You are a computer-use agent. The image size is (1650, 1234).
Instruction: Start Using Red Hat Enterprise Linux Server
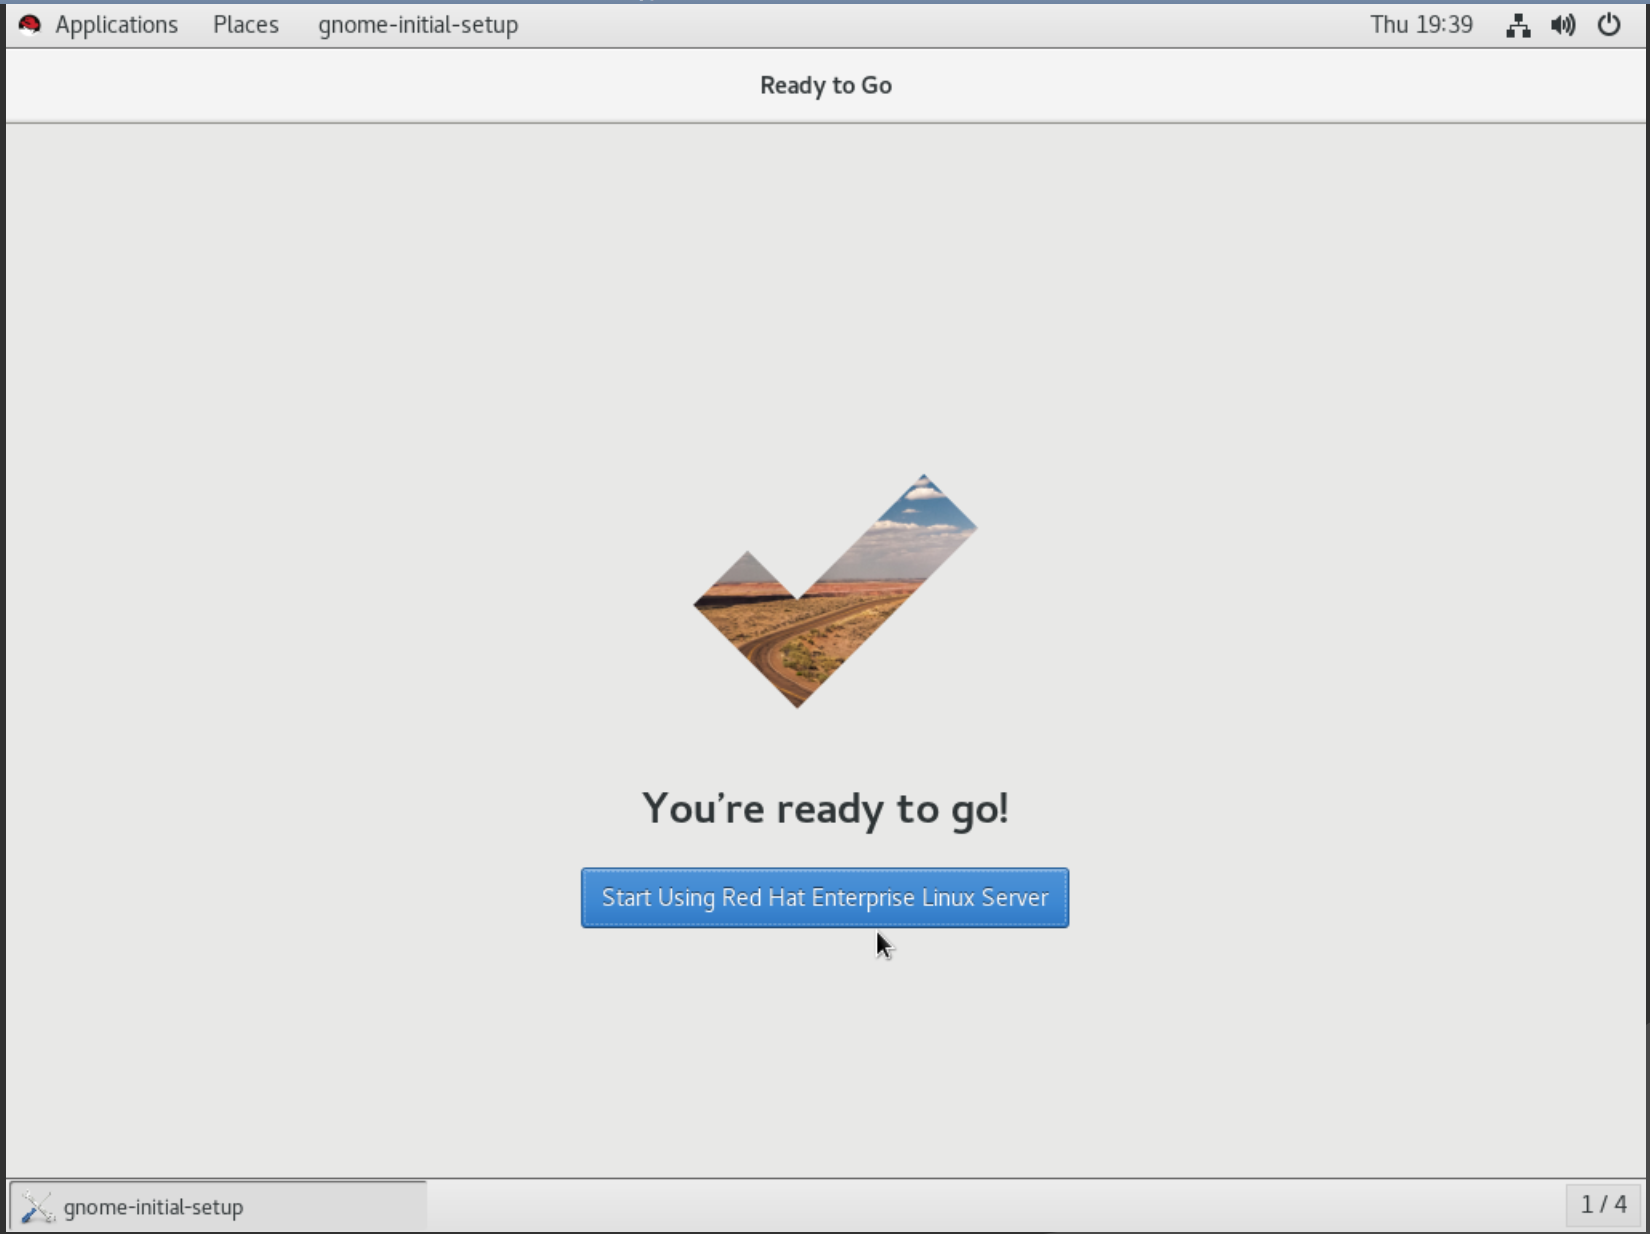[x=825, y=897]
